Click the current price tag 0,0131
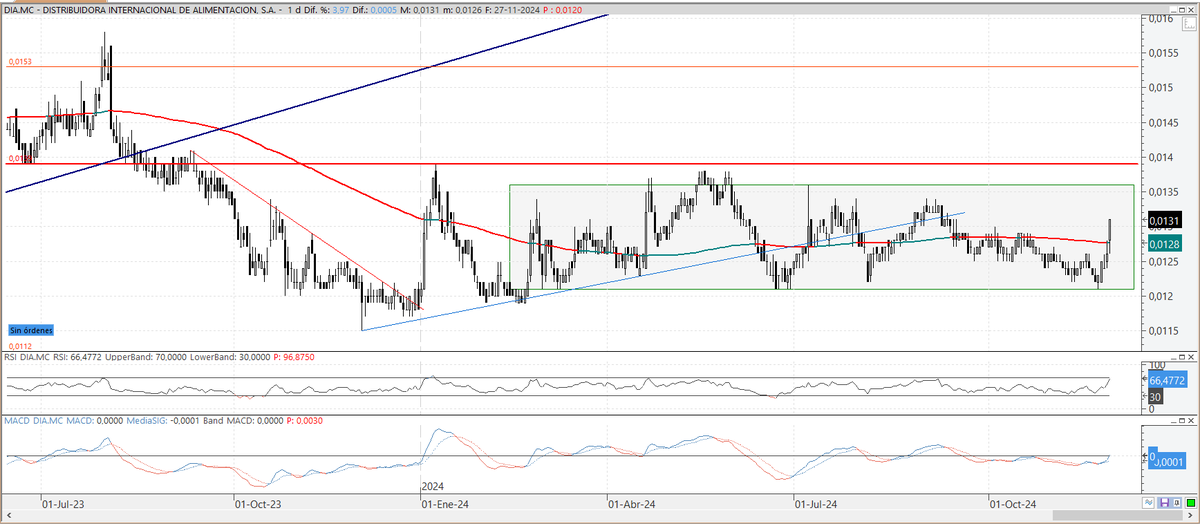 1166,220
